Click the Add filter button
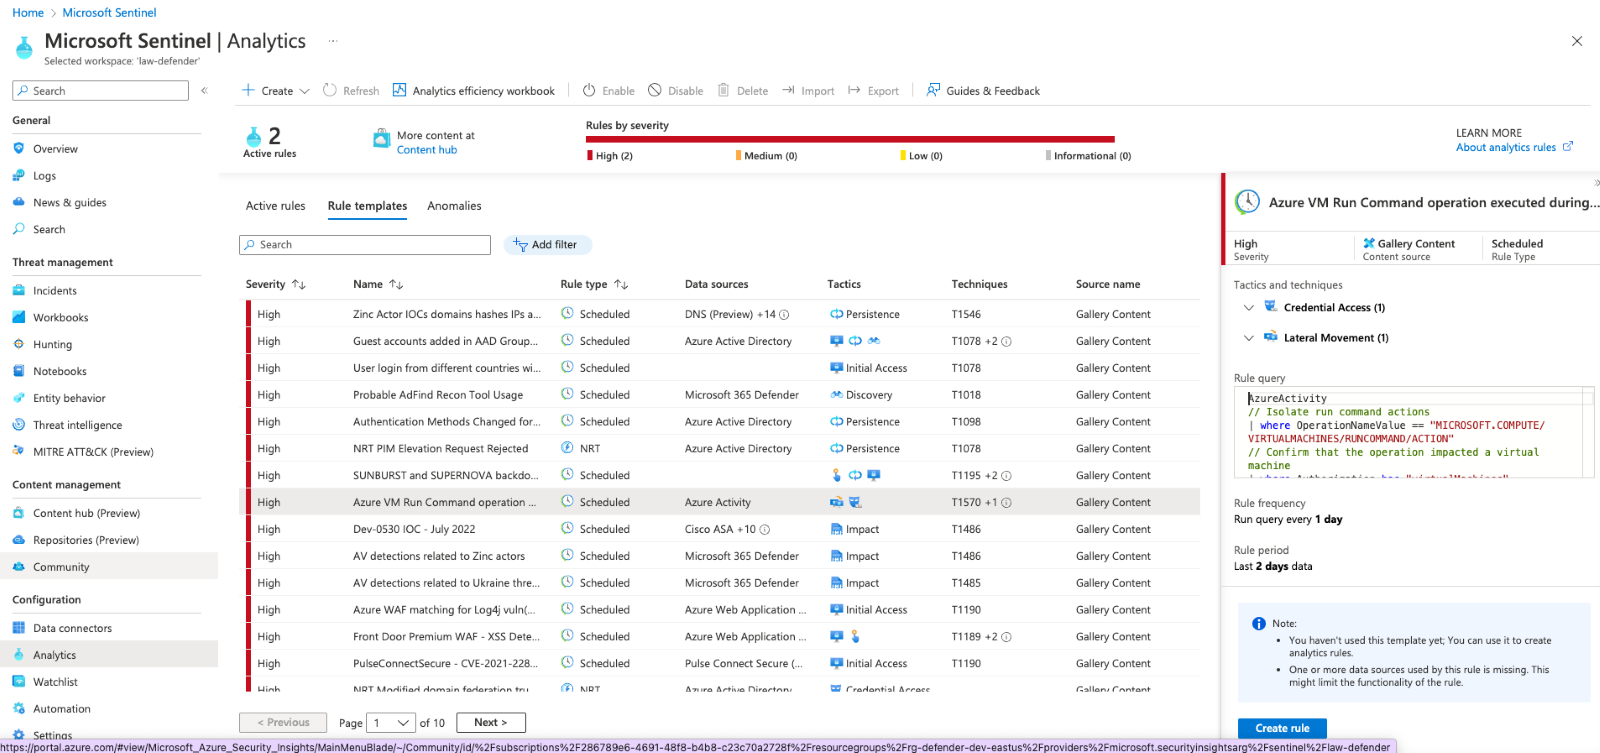 [x=547, y=245]
